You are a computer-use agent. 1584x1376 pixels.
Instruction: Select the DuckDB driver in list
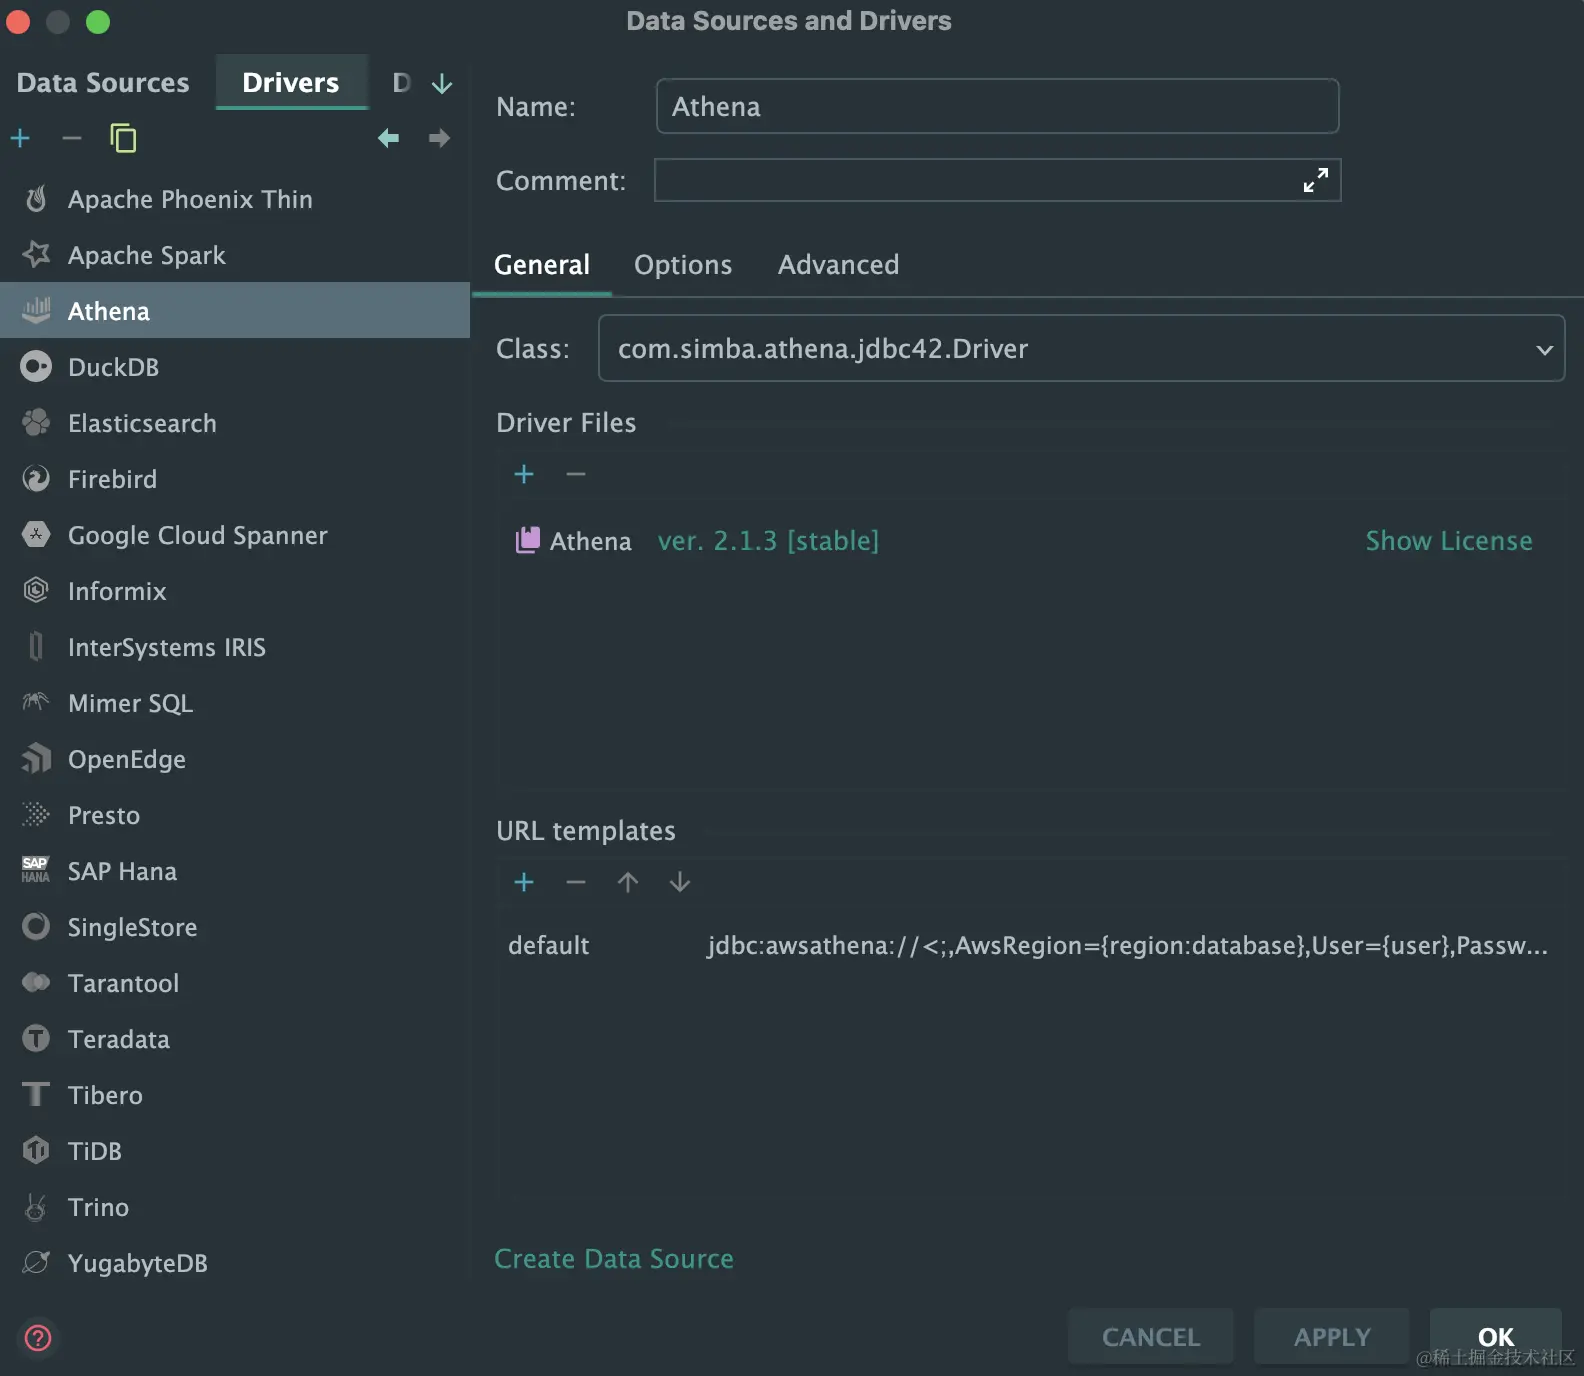pos(114,368)
